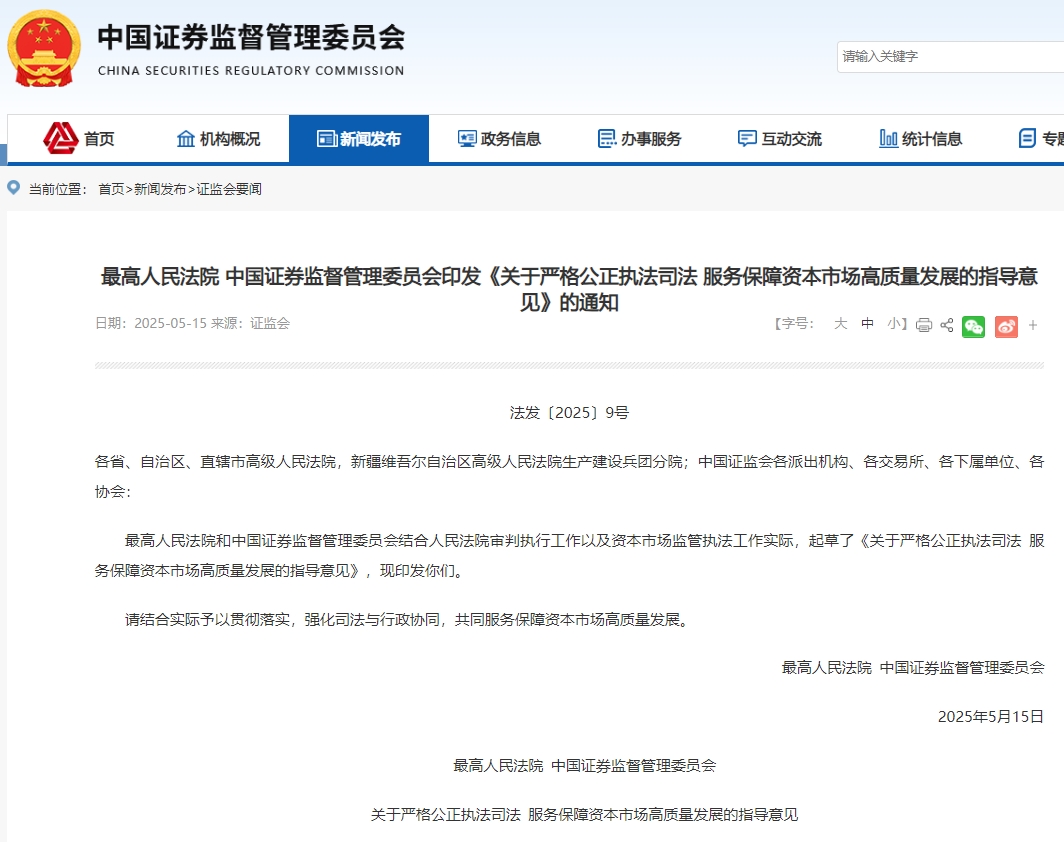The image size is (1064, 842).
Task: Click the CHINA SECURITIES REGULATORY COMMISSION text
Action: click(x=251, y=71)
